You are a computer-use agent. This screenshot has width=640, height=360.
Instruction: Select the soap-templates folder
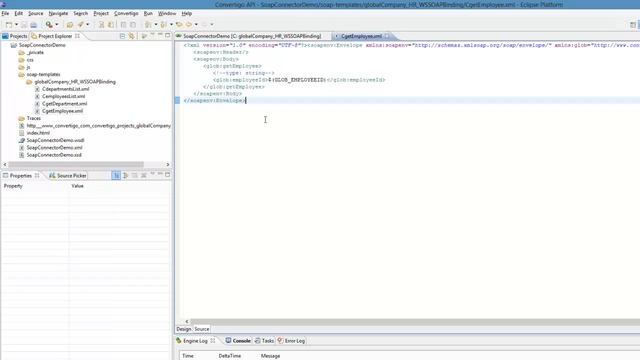43,75
